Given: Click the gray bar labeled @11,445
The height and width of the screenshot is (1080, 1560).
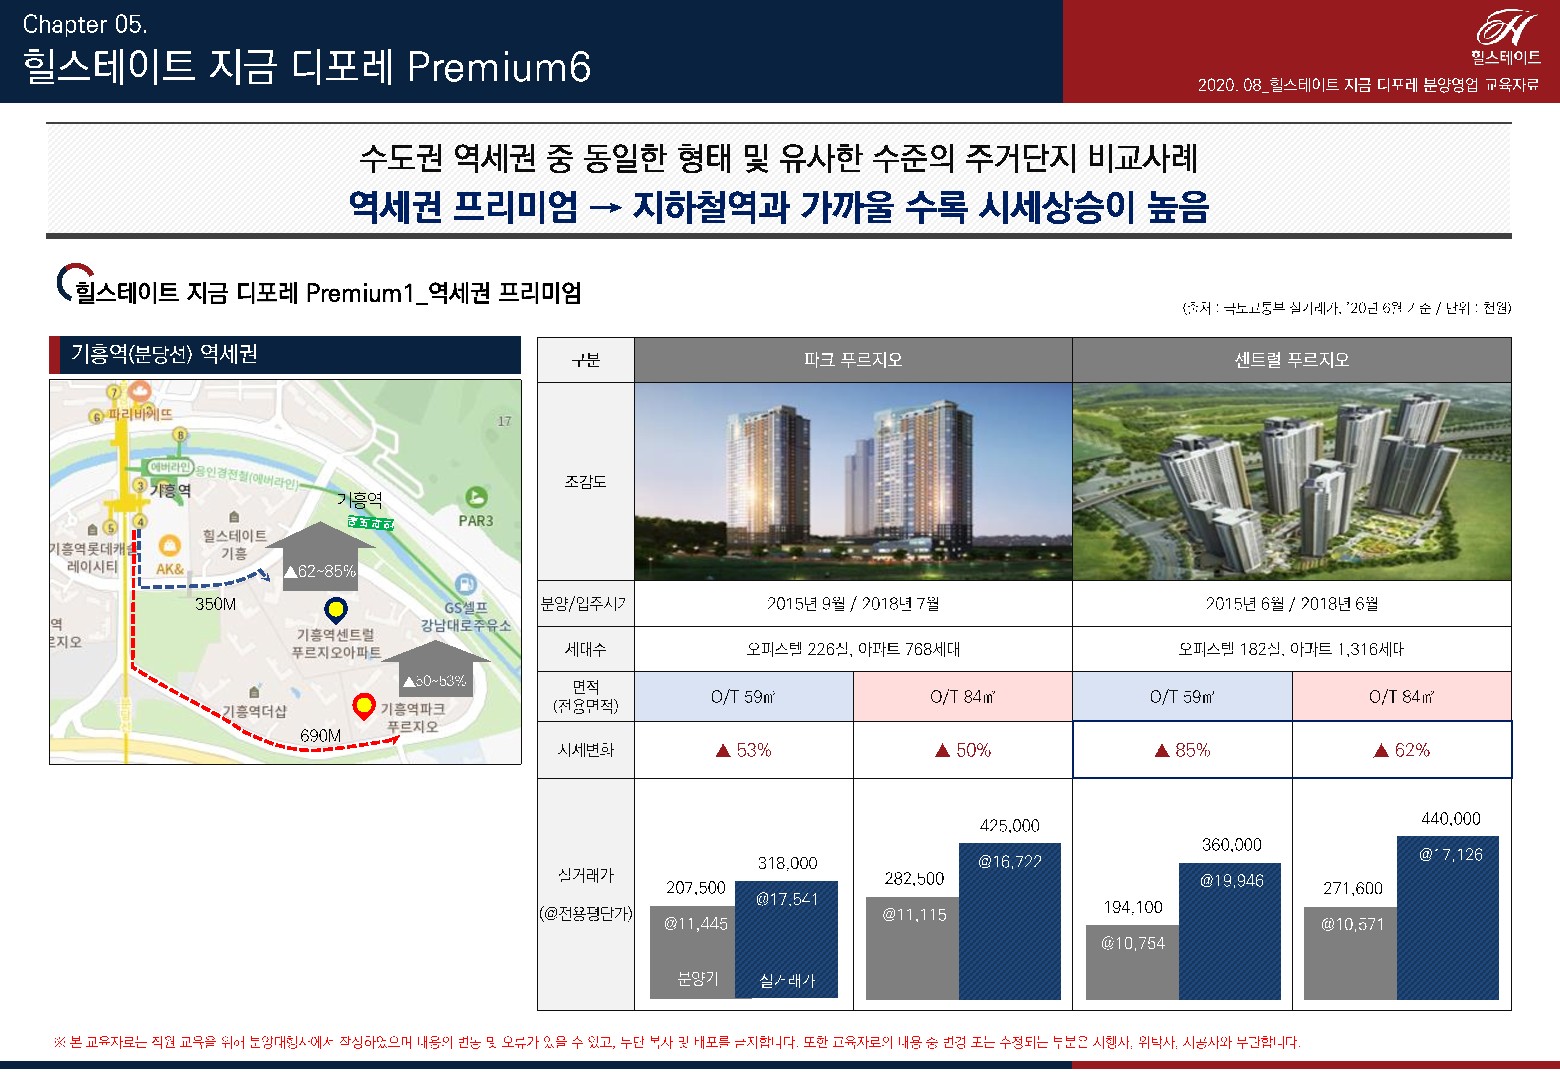Looking at the screenshot, I should tap(693, 952).
